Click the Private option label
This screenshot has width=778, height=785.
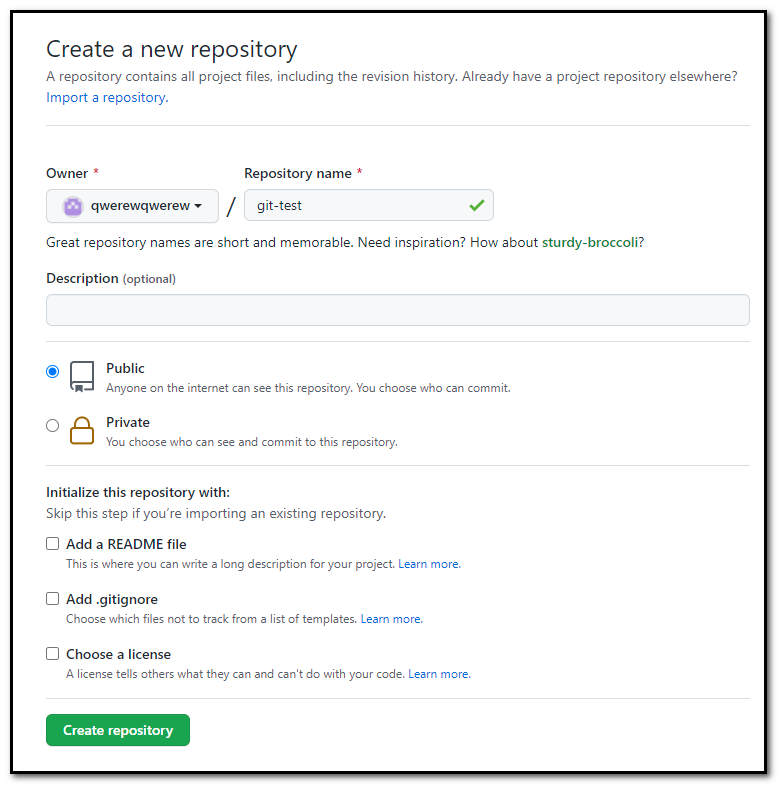click(x=128, y=423)
